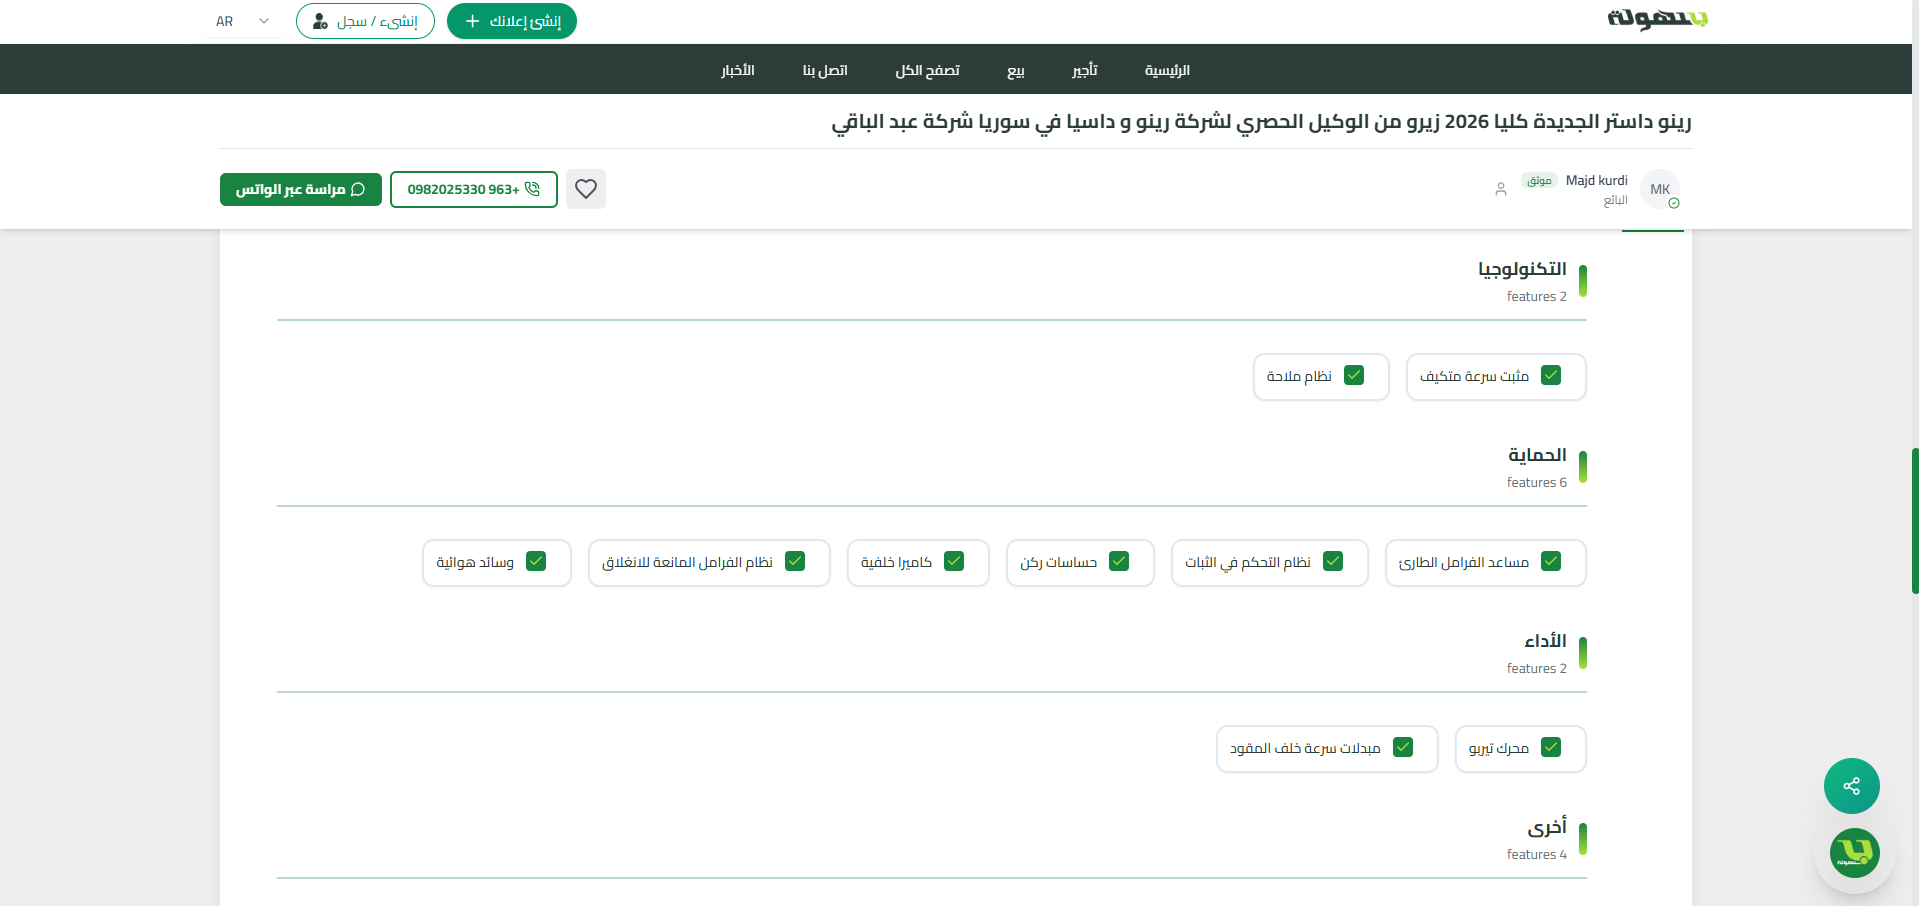Open تصفح الكل from the navigation bar
The width and height of the screenshot is (1919, 906).
pos(926,70)
